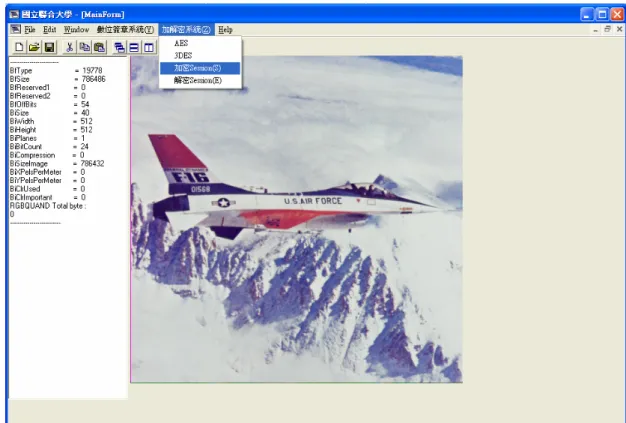Image resolution: width=626 pixels, height=423 pixels.
Task: Open the Help menu
Action: [x=225, y=30]
